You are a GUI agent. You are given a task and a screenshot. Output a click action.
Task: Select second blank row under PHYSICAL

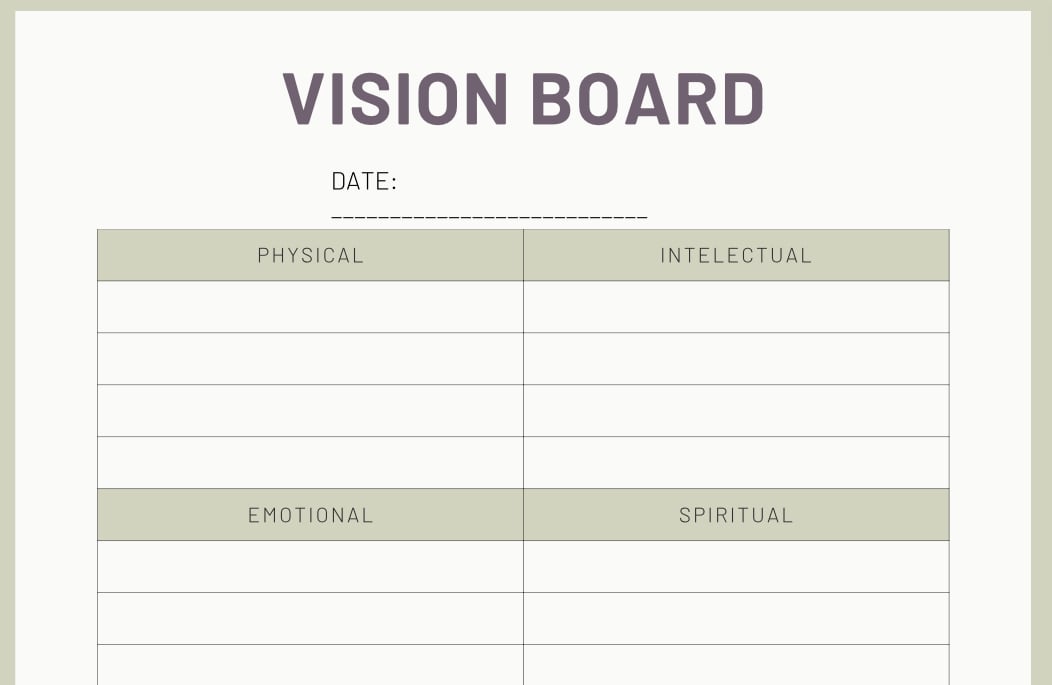click(x=310, y=359)
